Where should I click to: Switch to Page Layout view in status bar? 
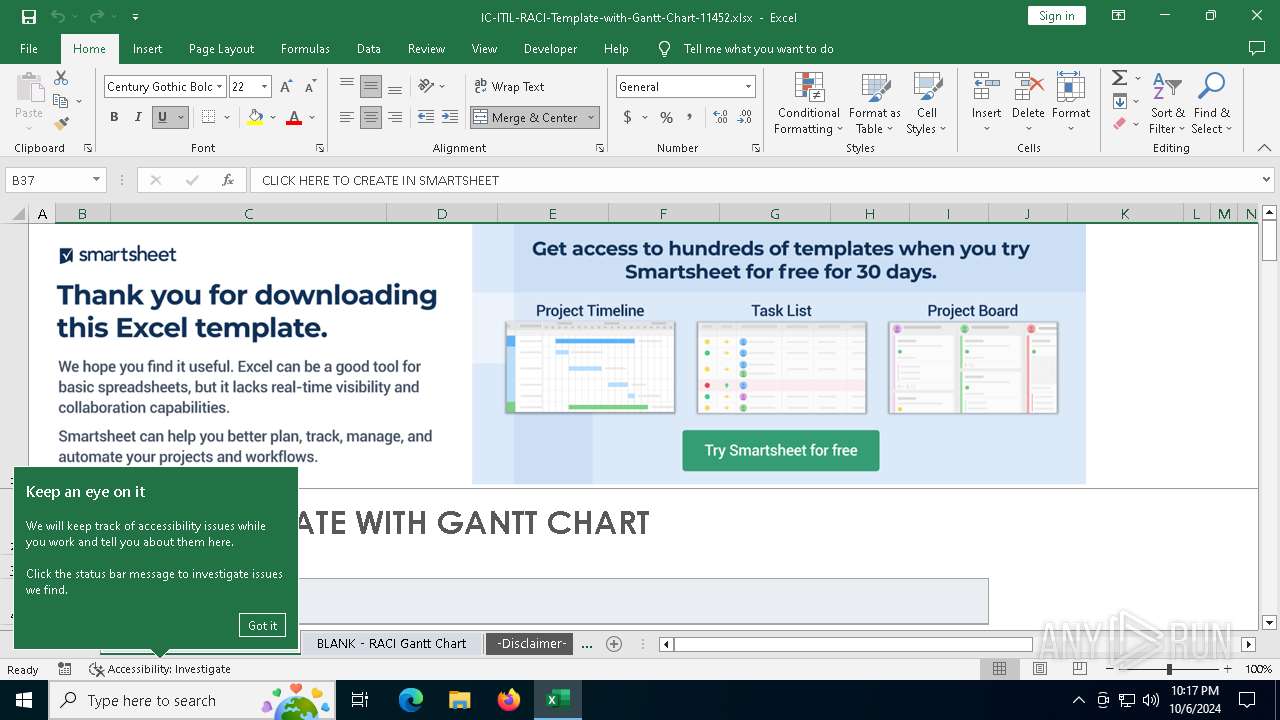[x=1039, y=669]
